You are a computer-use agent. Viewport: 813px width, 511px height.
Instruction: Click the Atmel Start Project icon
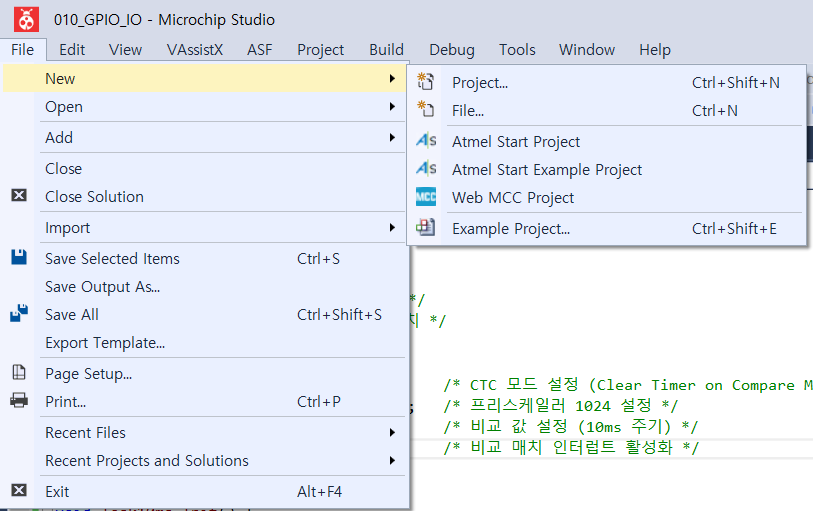(x=426, y=140)
